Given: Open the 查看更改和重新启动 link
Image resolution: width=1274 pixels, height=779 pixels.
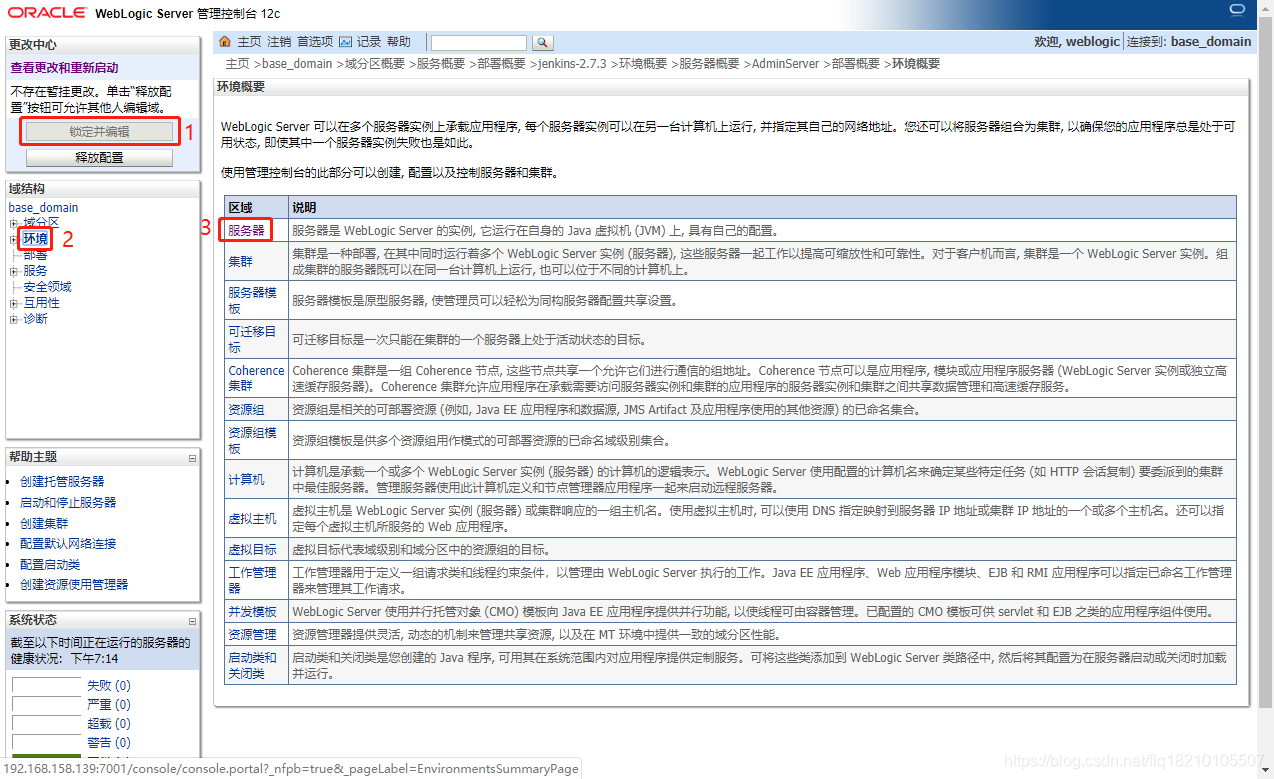Looking at the screenshot, I should [64, 68].
